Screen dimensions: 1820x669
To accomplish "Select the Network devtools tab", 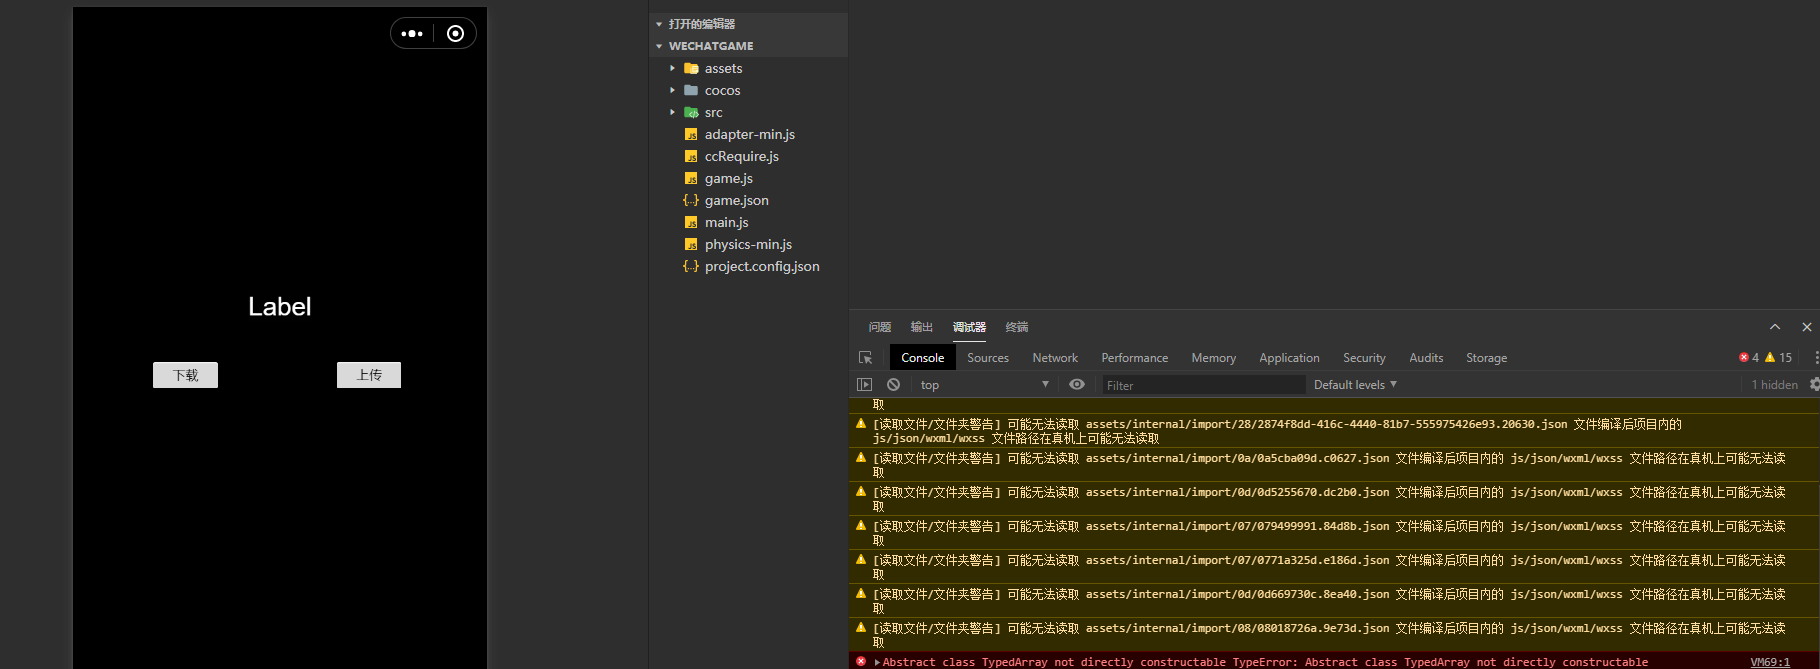I will [1055, 357].
